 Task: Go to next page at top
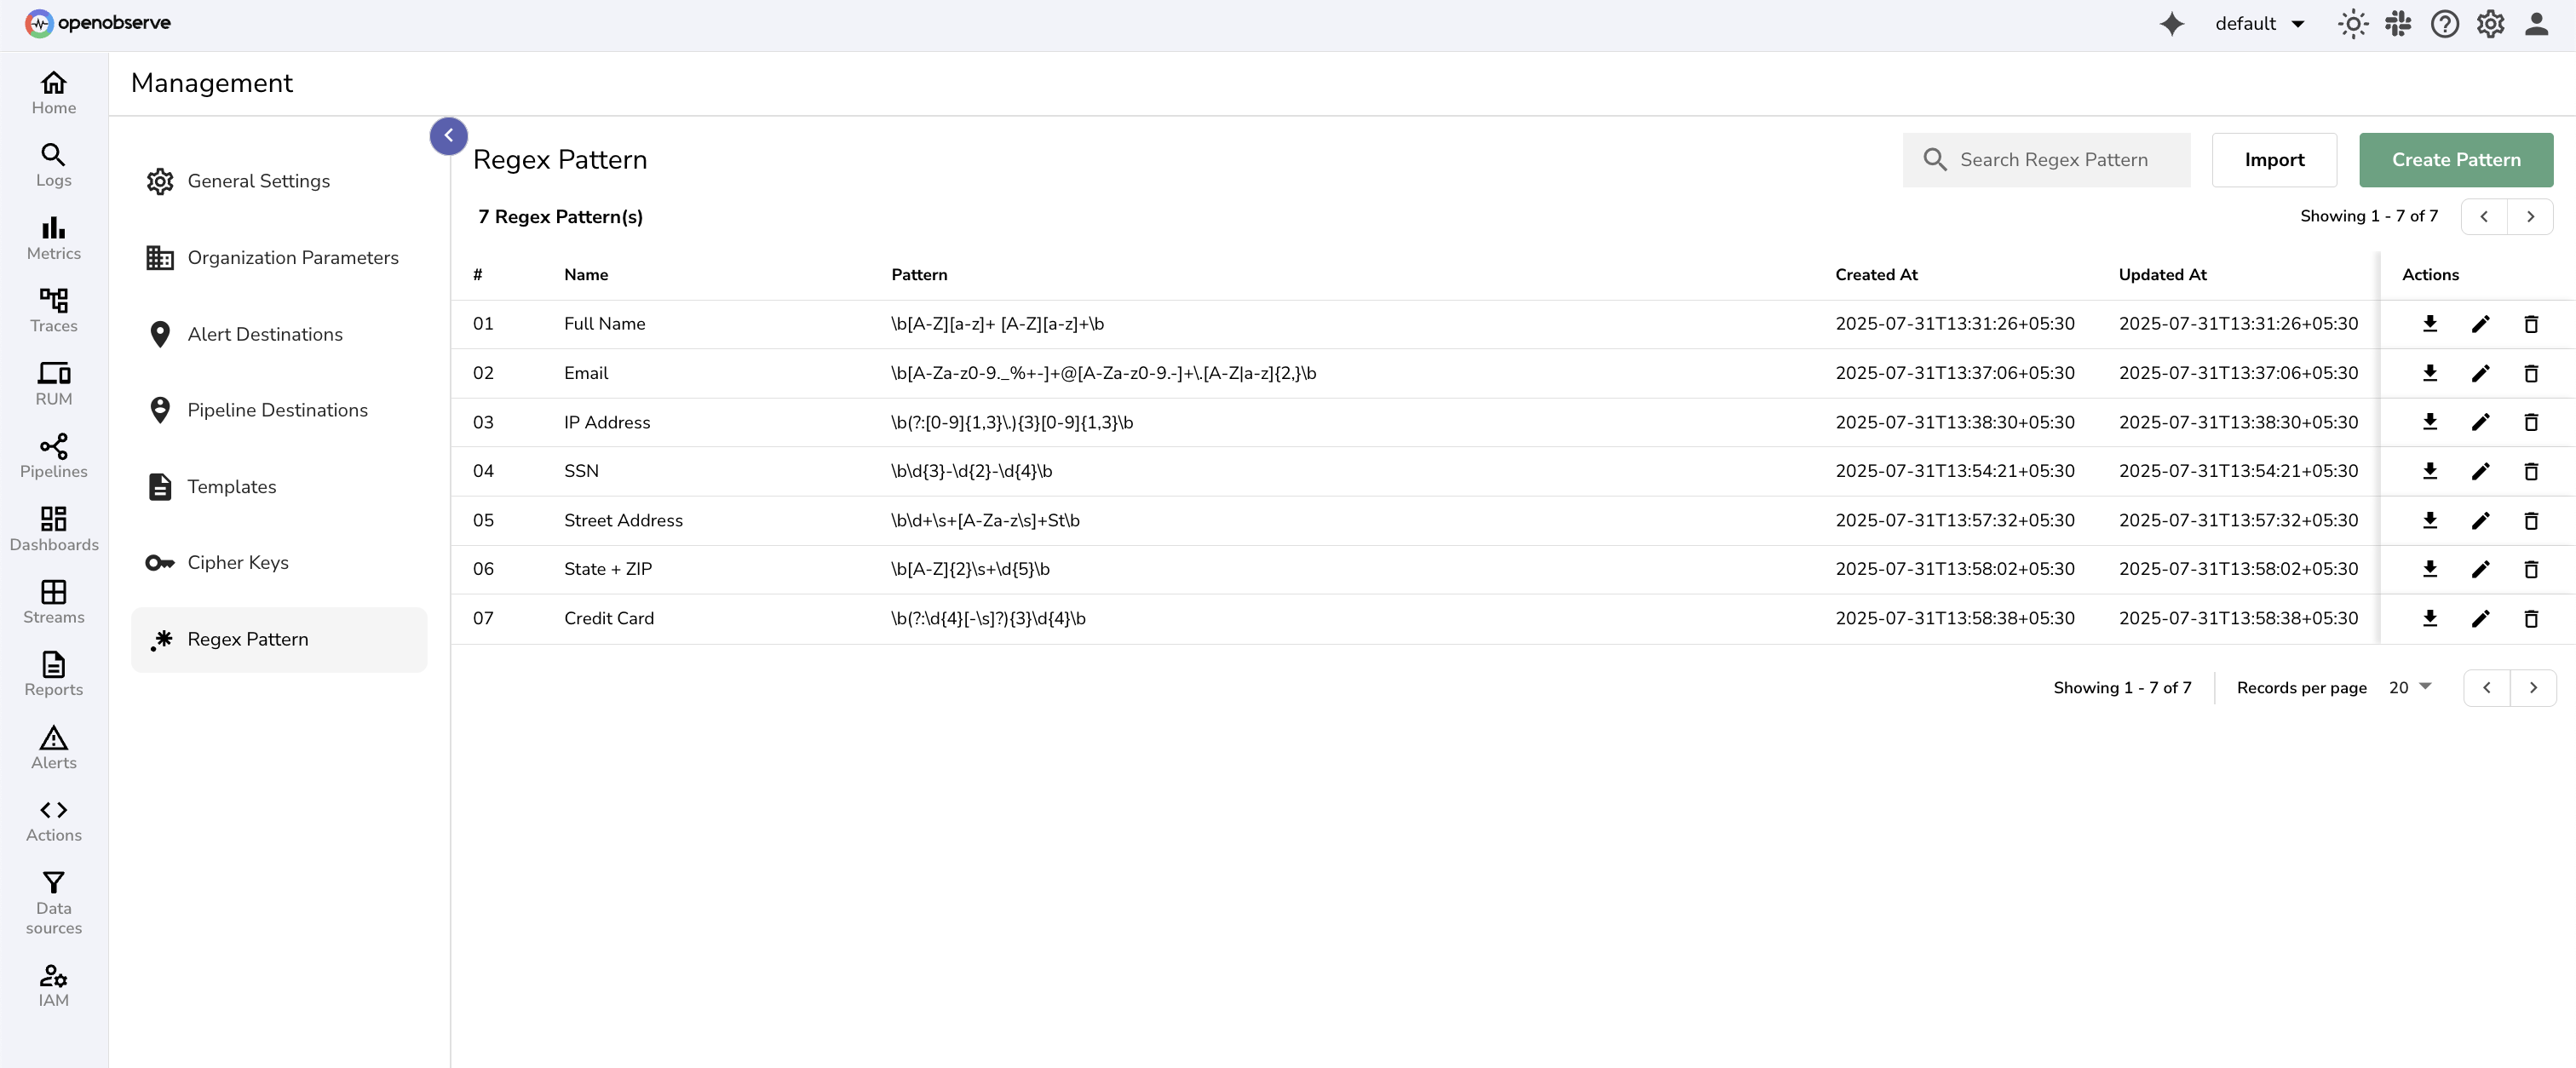click(x=2530, y=217)
